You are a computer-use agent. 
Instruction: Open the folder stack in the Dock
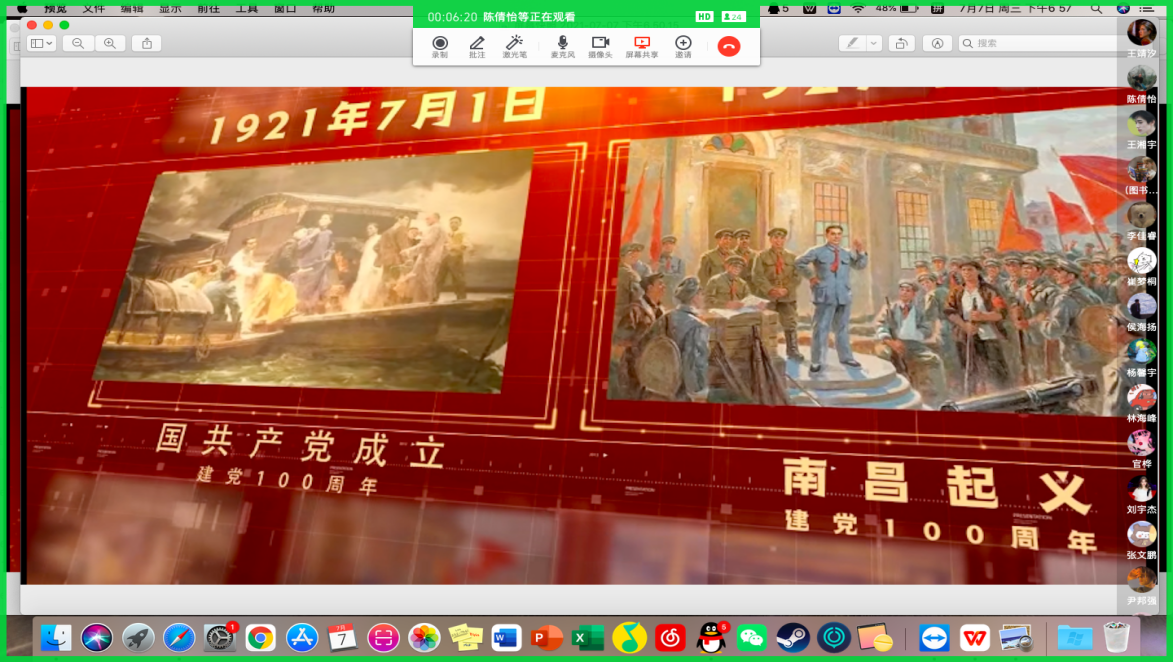[1075, 637]
